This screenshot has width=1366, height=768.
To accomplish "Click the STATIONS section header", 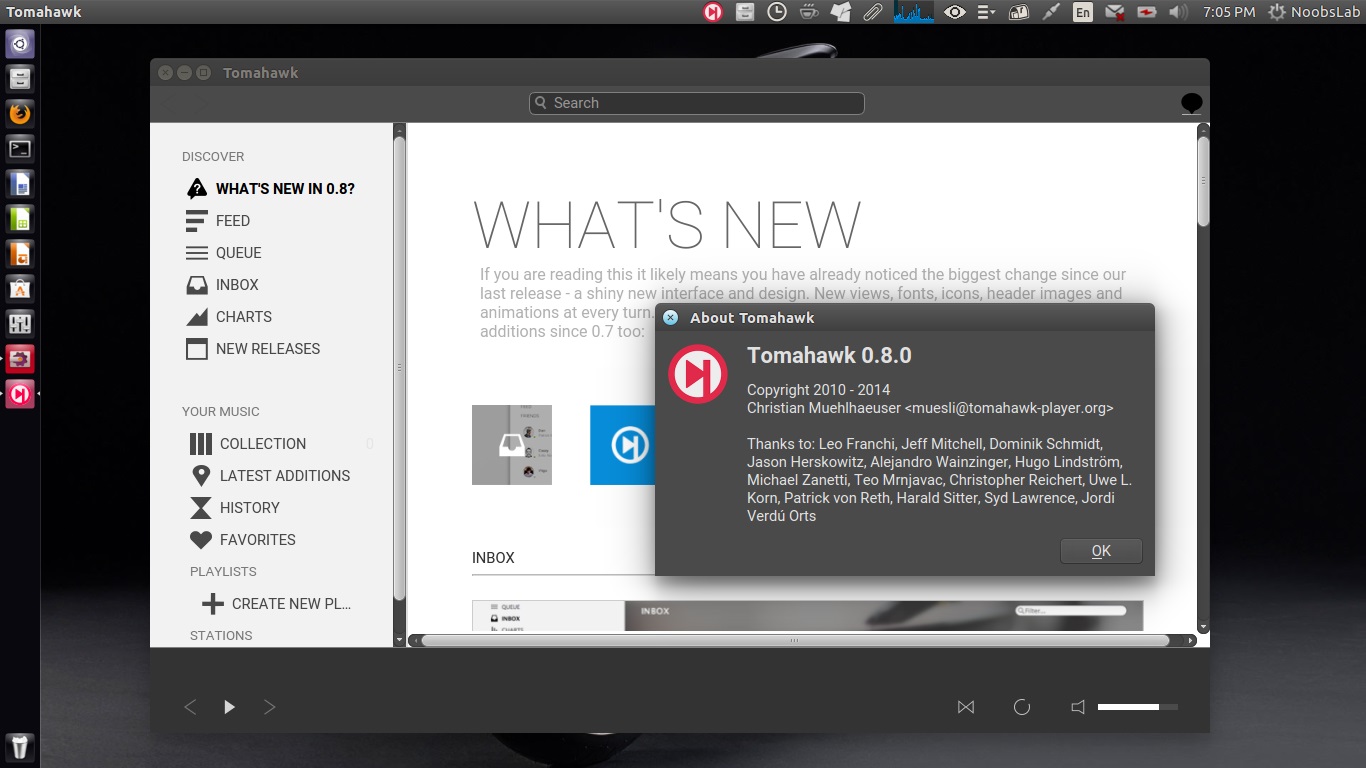I will (221, 635).
